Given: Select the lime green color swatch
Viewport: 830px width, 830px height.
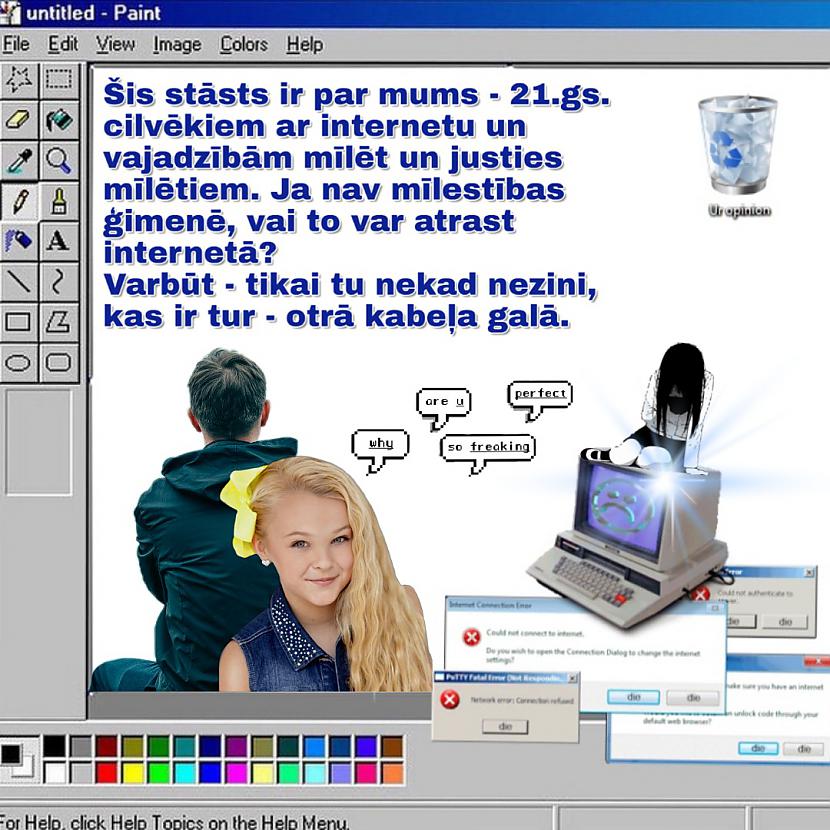Looking at the screenshot, I should pos(158,773).
